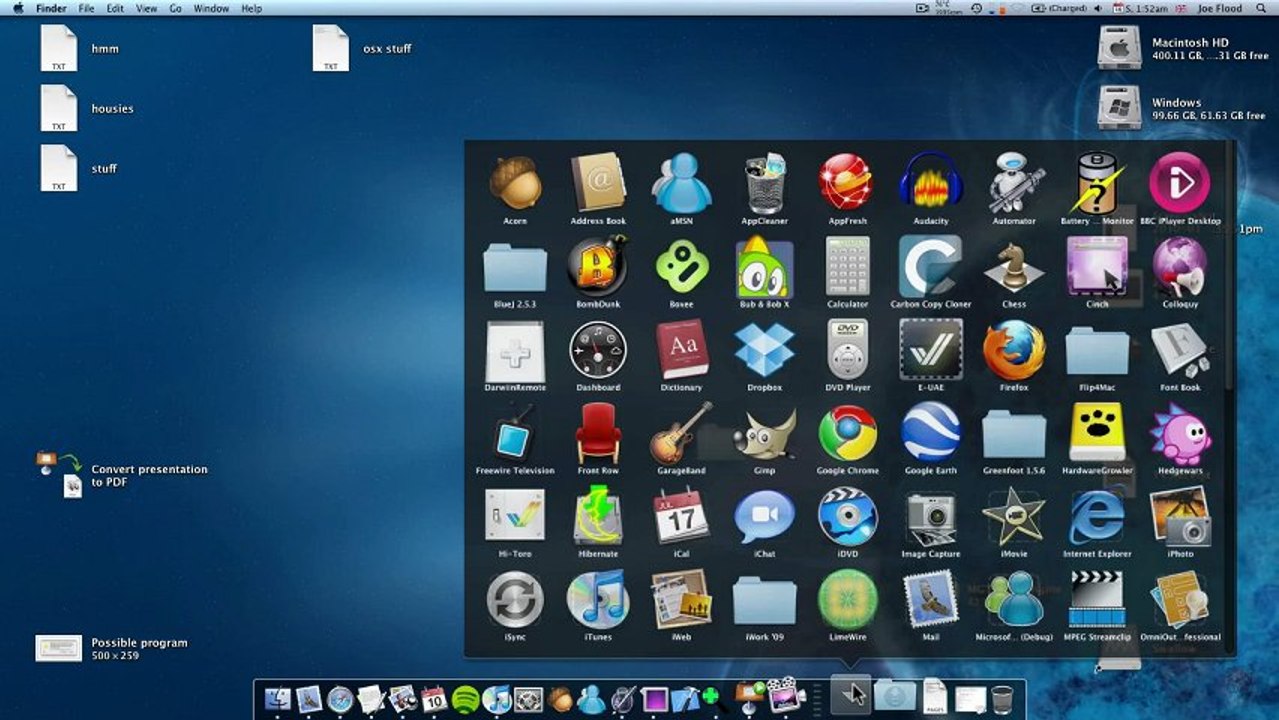
Task: Open the Apple menu
Action: click(x=18, y=8)
